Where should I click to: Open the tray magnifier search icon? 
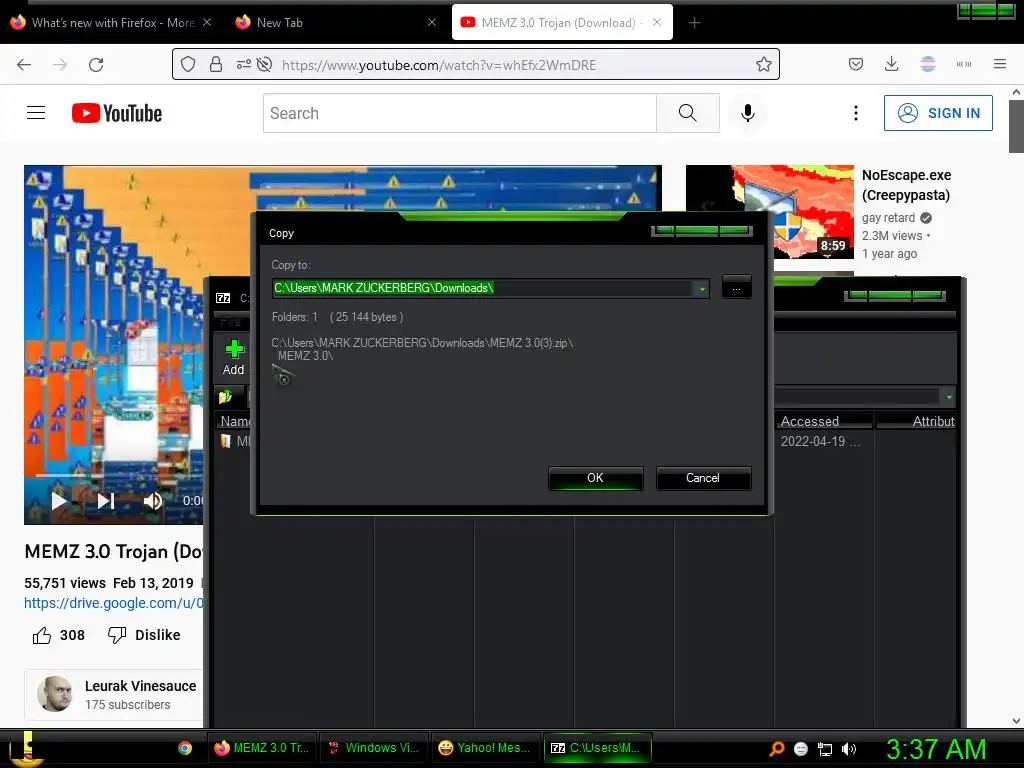tap(776, 749)
